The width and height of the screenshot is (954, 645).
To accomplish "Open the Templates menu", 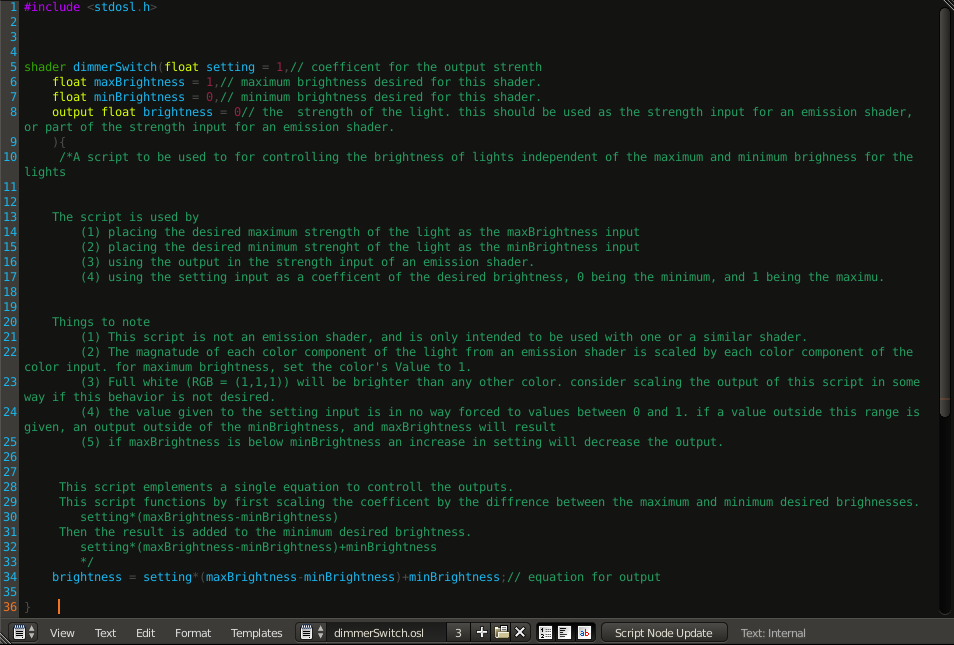I will (256, 632).
